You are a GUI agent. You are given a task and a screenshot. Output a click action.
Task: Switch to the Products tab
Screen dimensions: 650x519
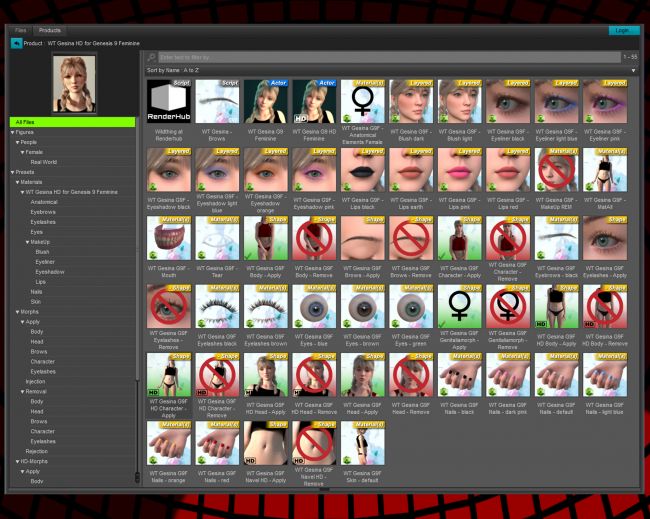50,31
